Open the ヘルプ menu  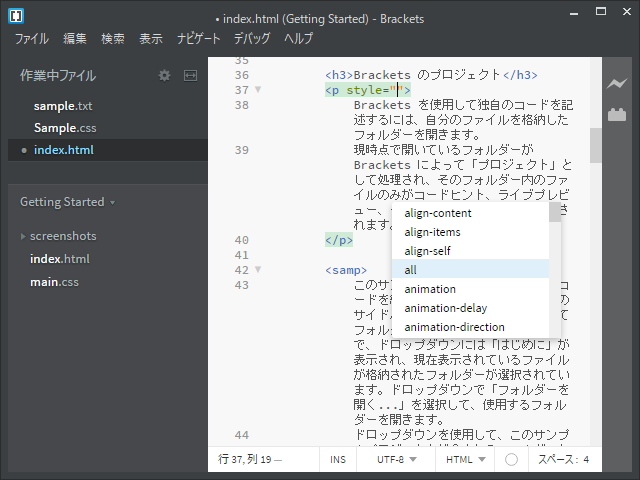(x=298, y=38)
